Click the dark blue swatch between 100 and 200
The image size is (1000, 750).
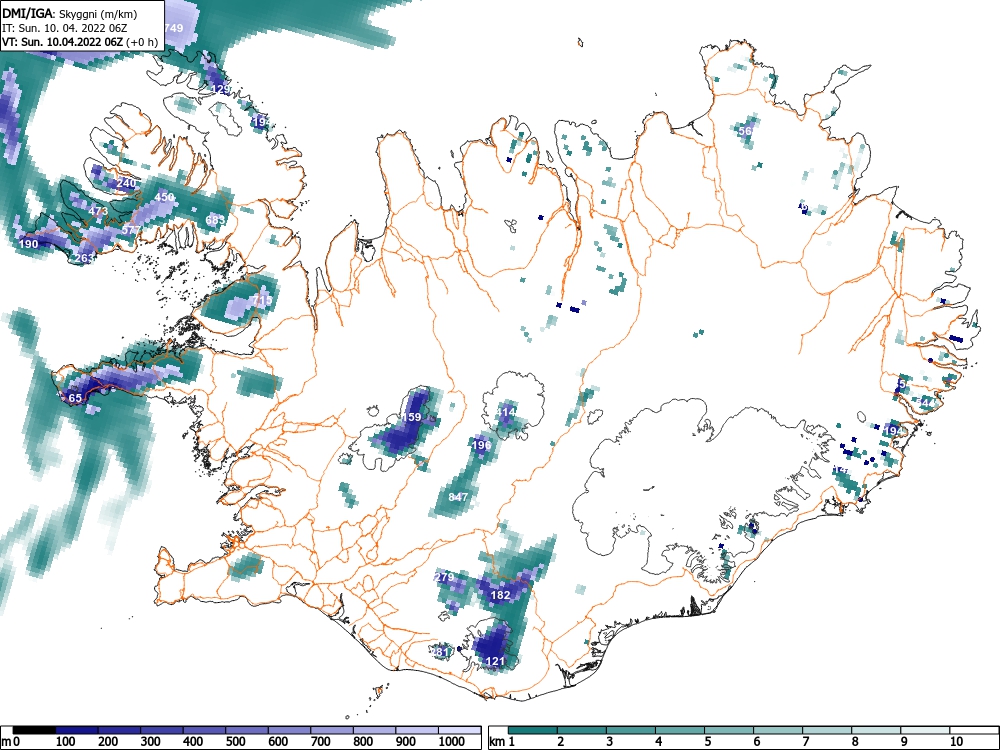tap(77, 730)
